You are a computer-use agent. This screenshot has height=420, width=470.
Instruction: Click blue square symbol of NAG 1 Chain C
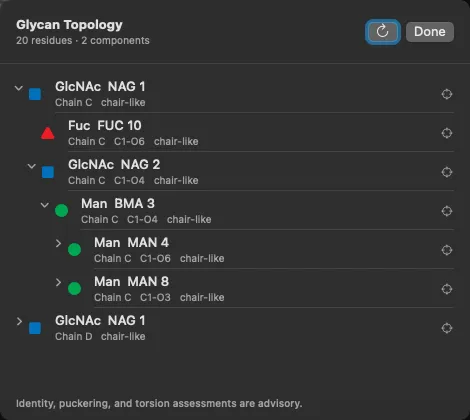35,94
